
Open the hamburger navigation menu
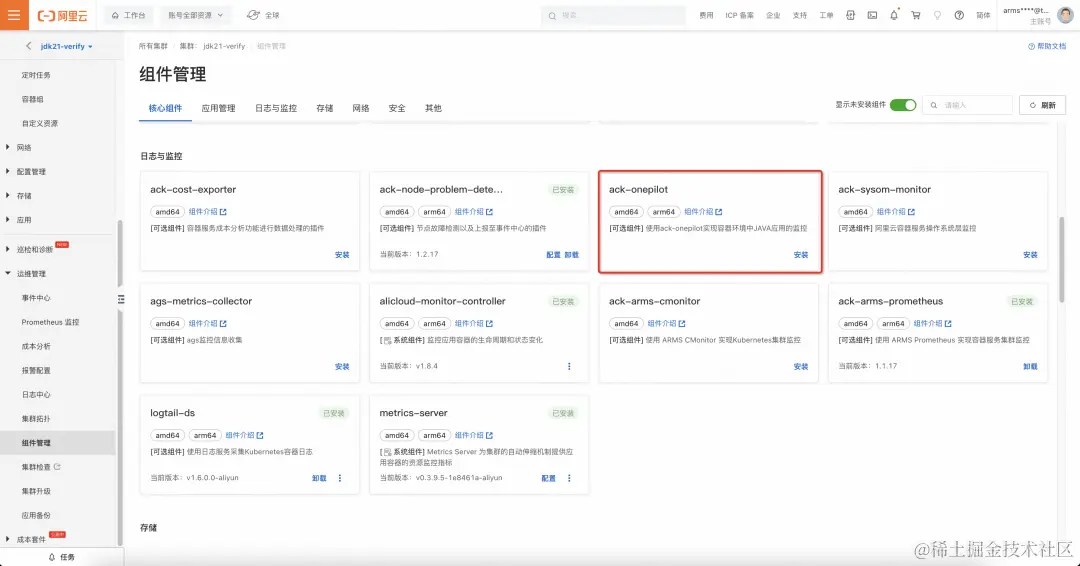click(x=14, y=14)
